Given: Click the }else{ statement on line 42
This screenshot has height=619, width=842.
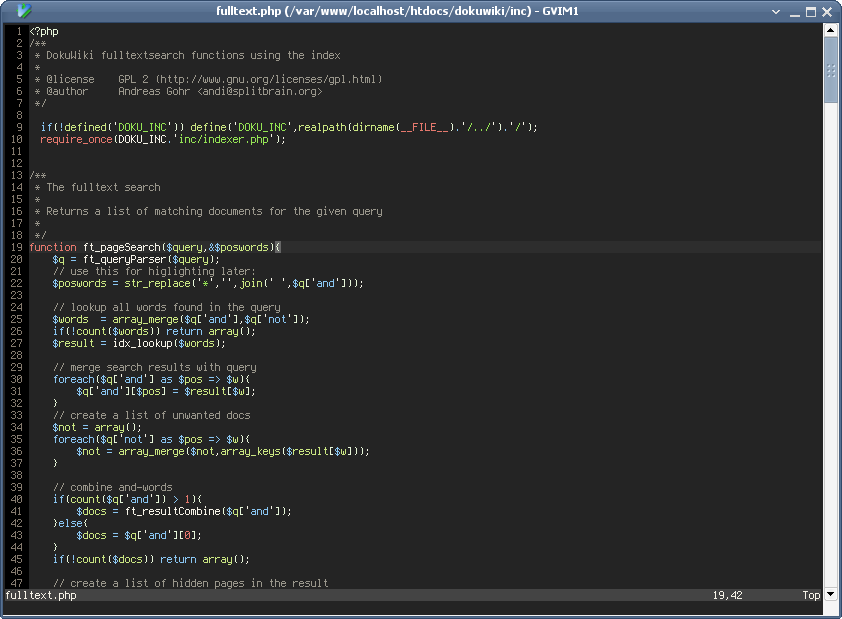Looking at the screenshot, I should click(x=71, y=523).
